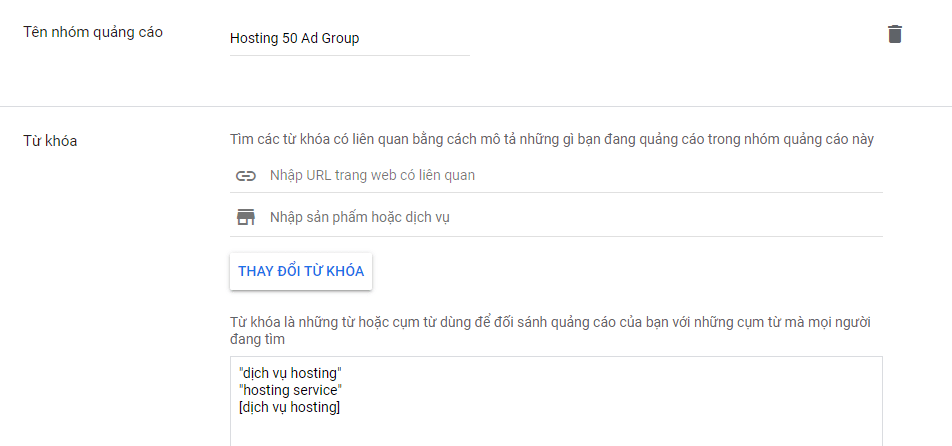Click the "hosting service" keyword line
The image size is (952, 446).
[290, 389]
